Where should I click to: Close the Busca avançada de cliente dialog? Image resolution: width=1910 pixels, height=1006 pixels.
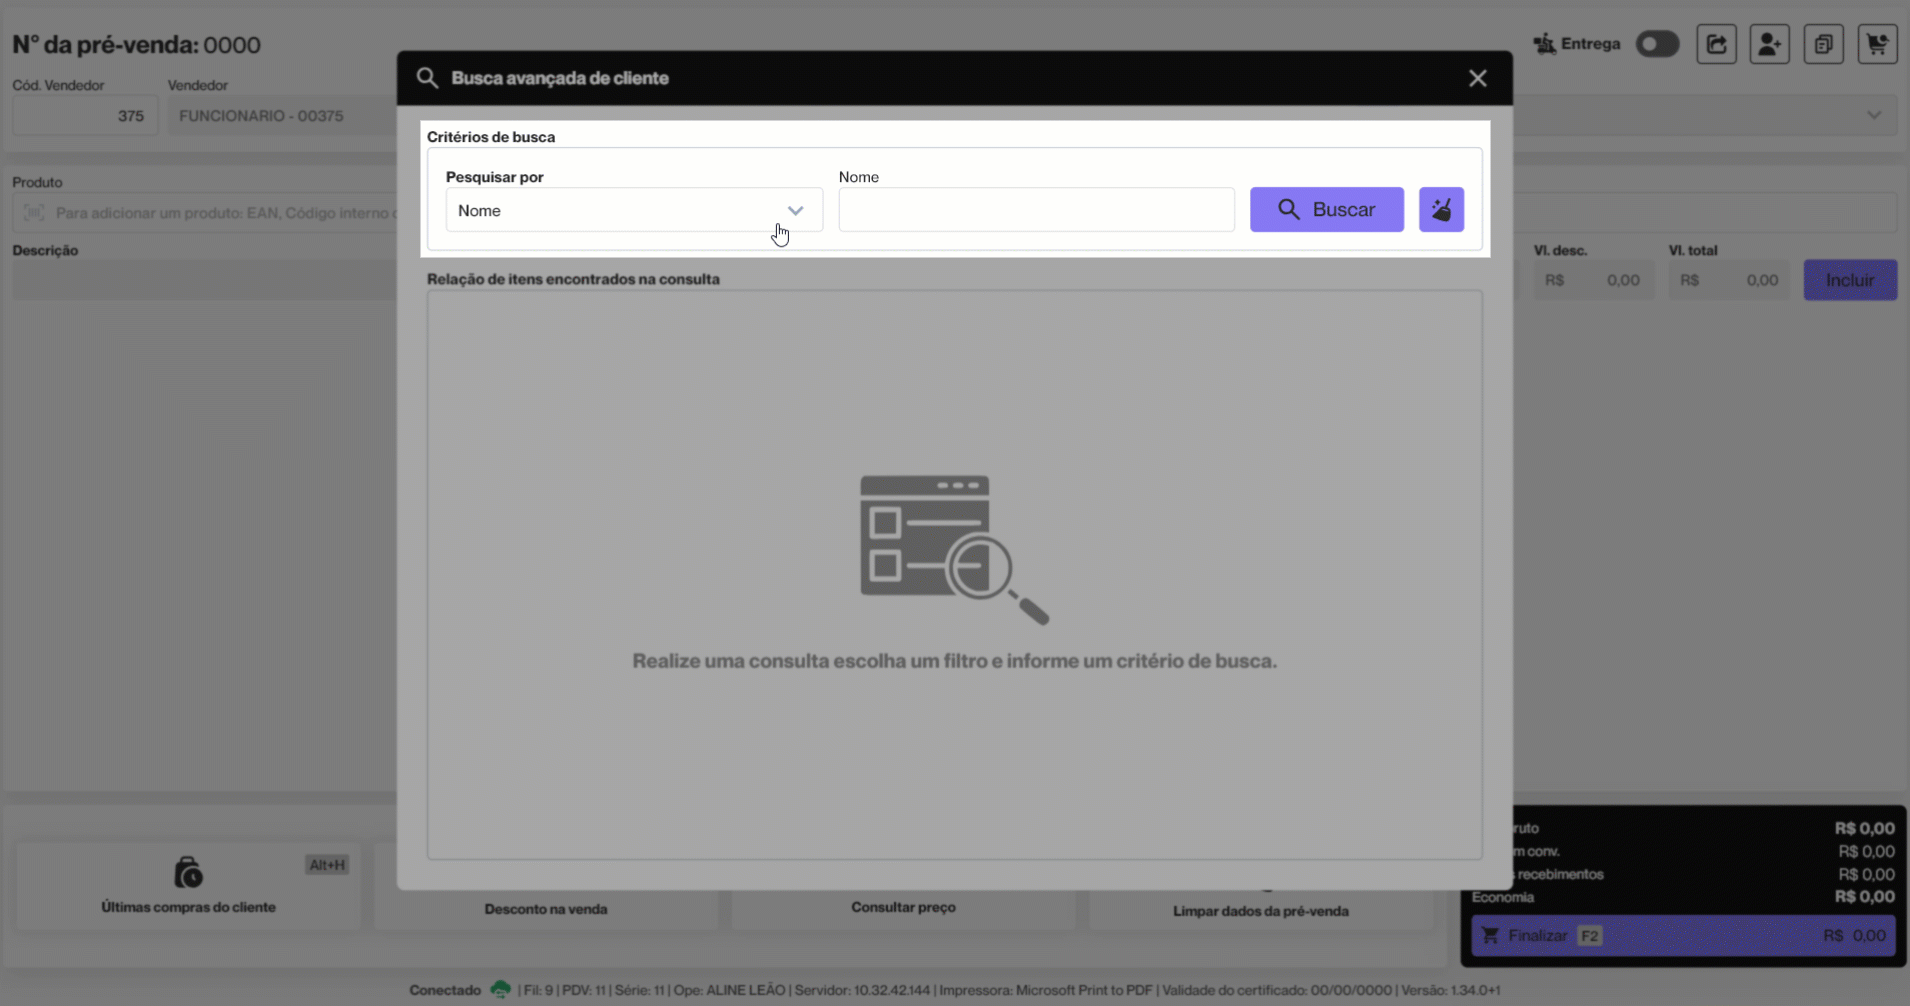(1477, 78)
